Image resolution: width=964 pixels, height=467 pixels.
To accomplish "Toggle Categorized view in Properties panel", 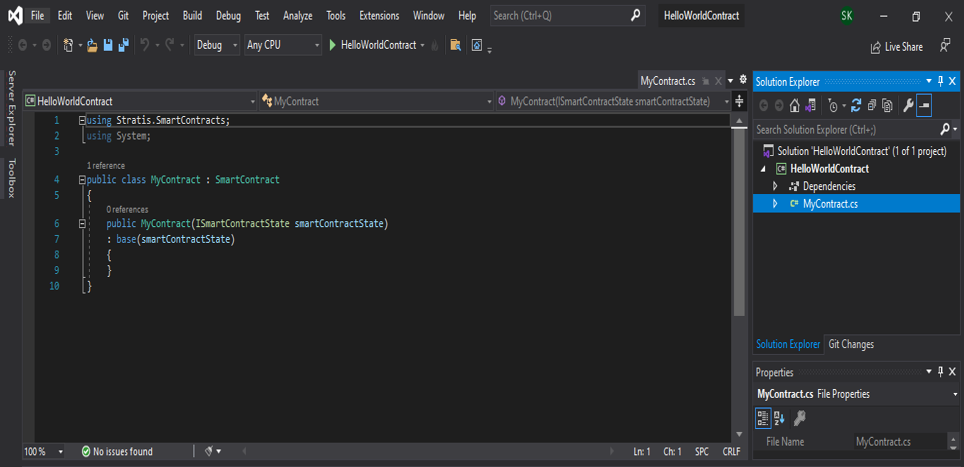I will (x=763, y=418).
